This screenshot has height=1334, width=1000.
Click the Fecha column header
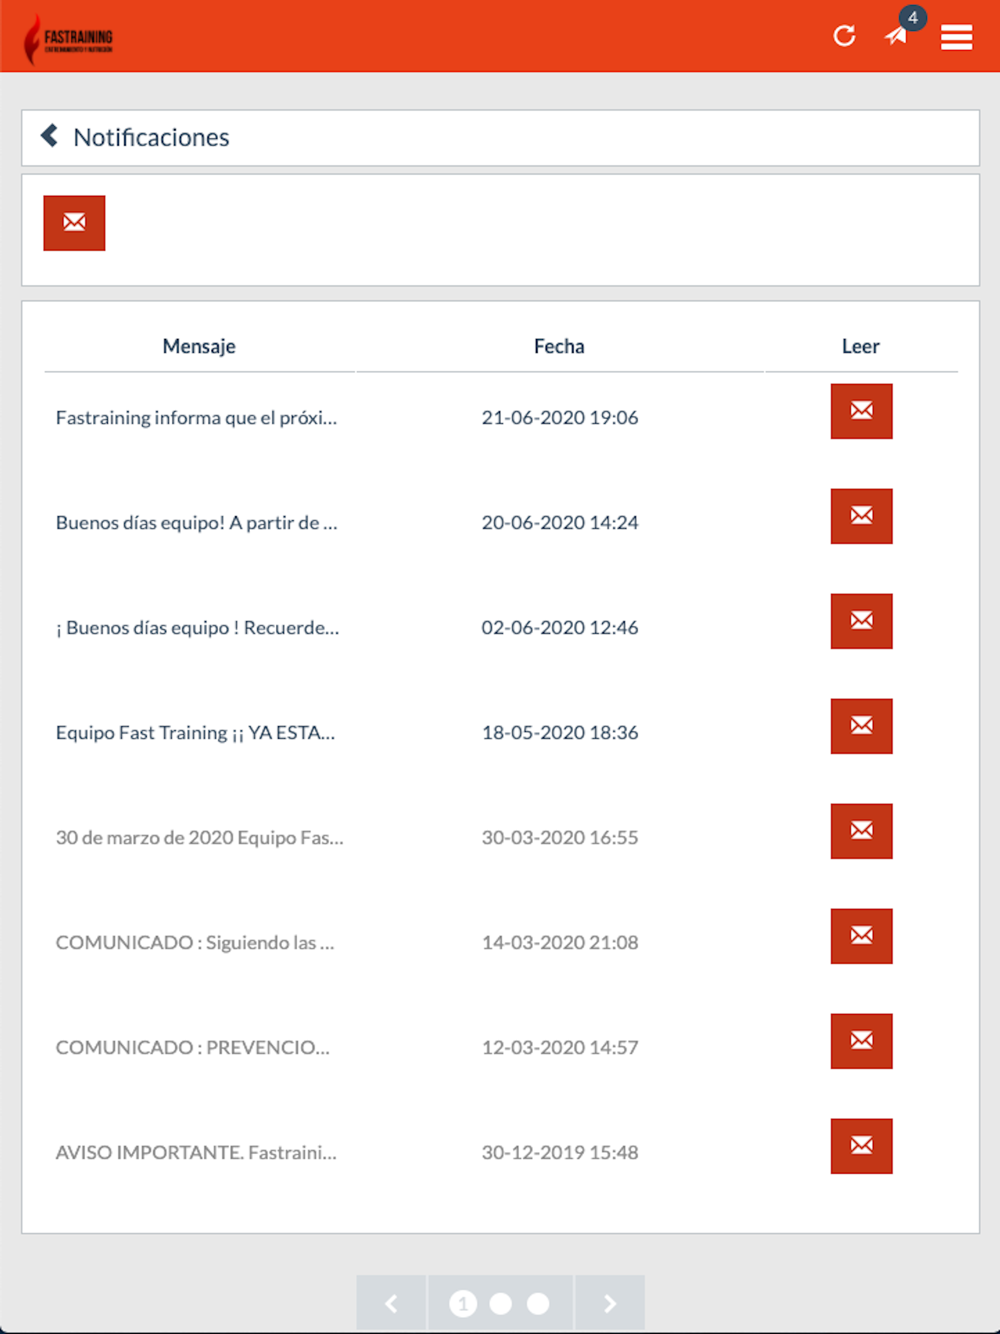[559, 346]
